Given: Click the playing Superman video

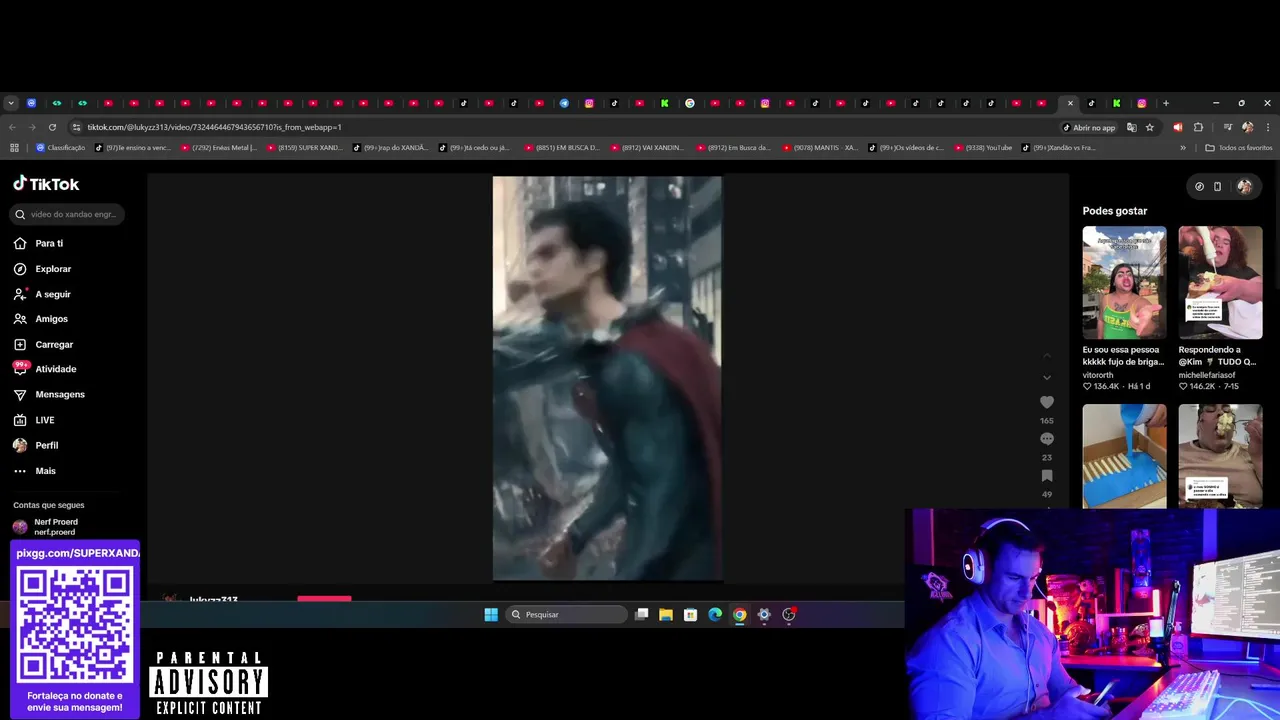Looking at the screenshot, I should click(607, 378).
